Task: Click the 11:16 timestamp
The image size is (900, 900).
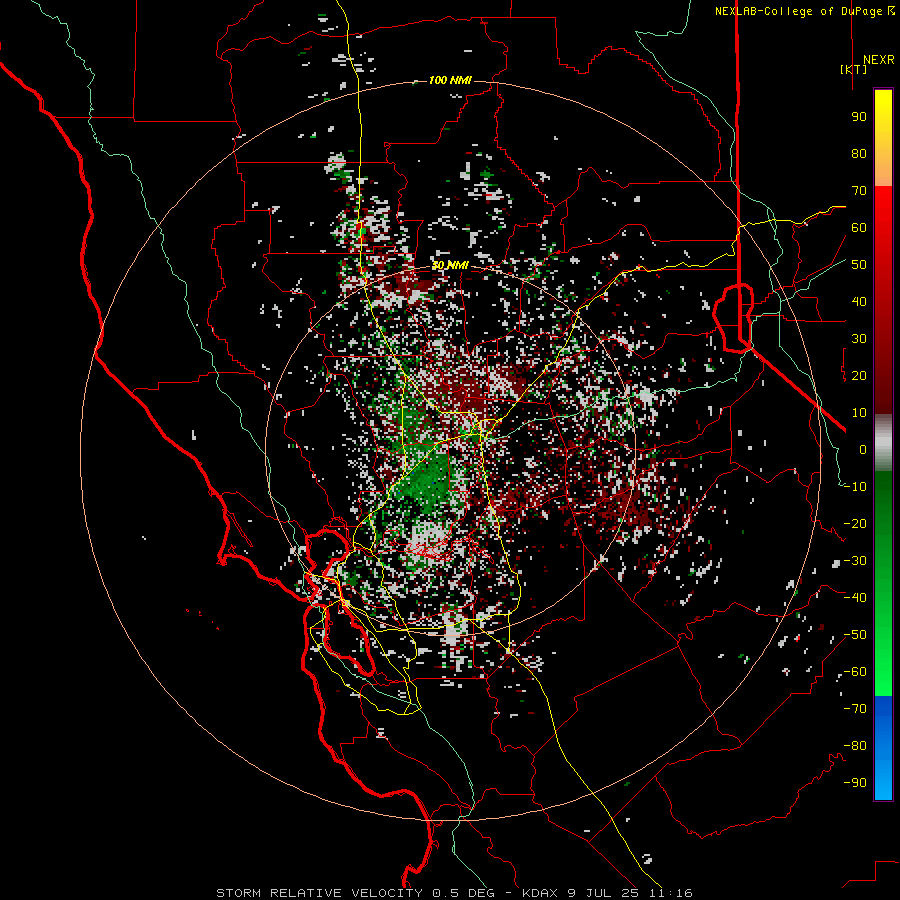Action: [671, 893]
